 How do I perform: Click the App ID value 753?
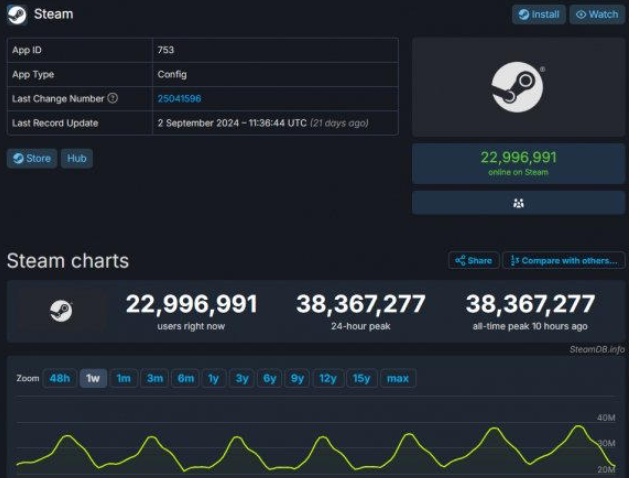[x=166, y=50]
